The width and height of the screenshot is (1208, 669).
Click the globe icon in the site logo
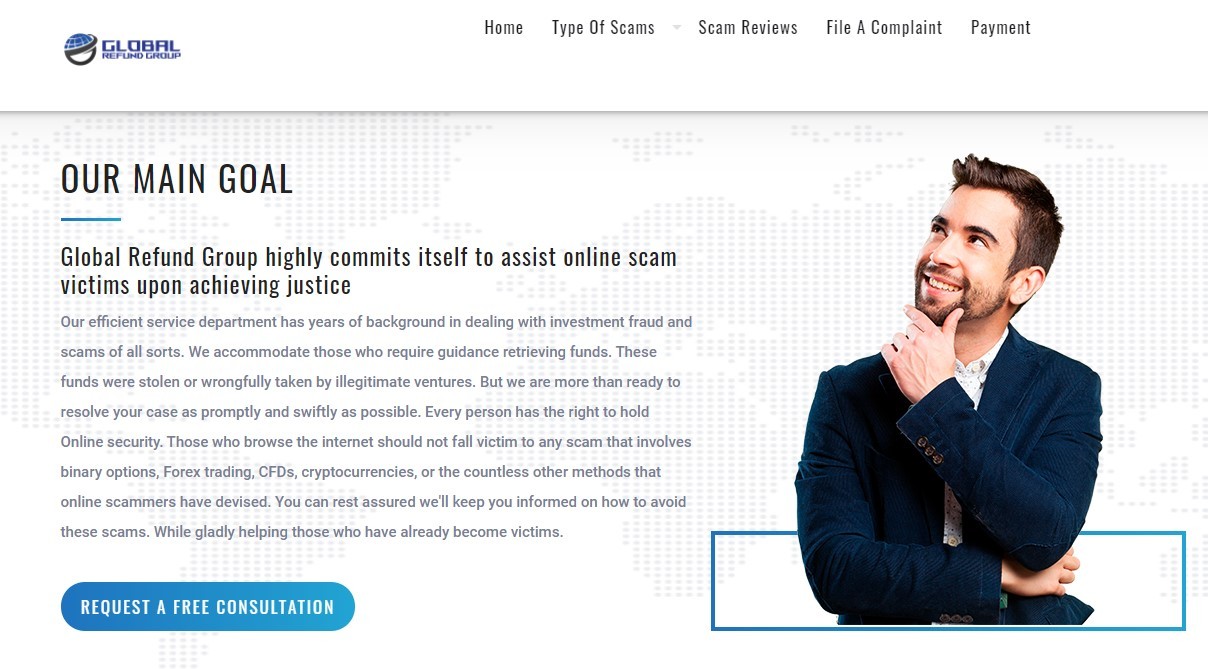(x=80, y=48)
